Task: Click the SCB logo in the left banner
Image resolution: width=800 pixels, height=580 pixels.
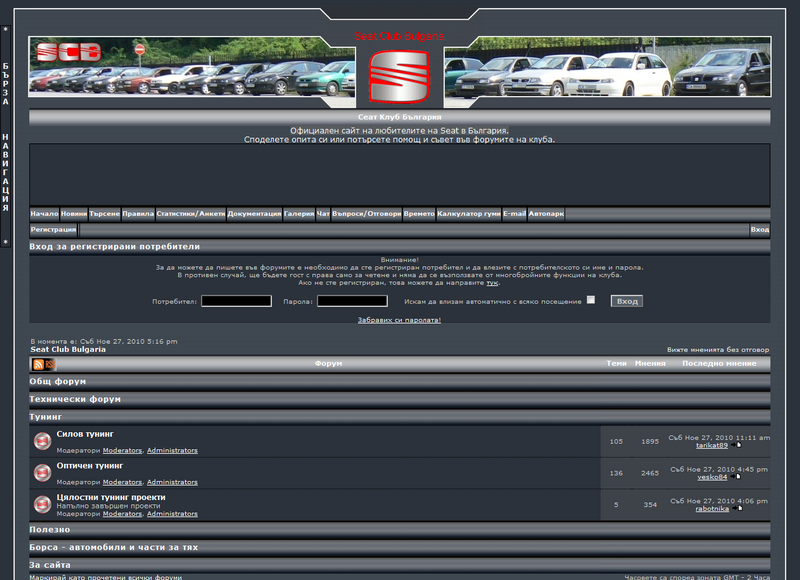Action: click(x=69, y=52)
